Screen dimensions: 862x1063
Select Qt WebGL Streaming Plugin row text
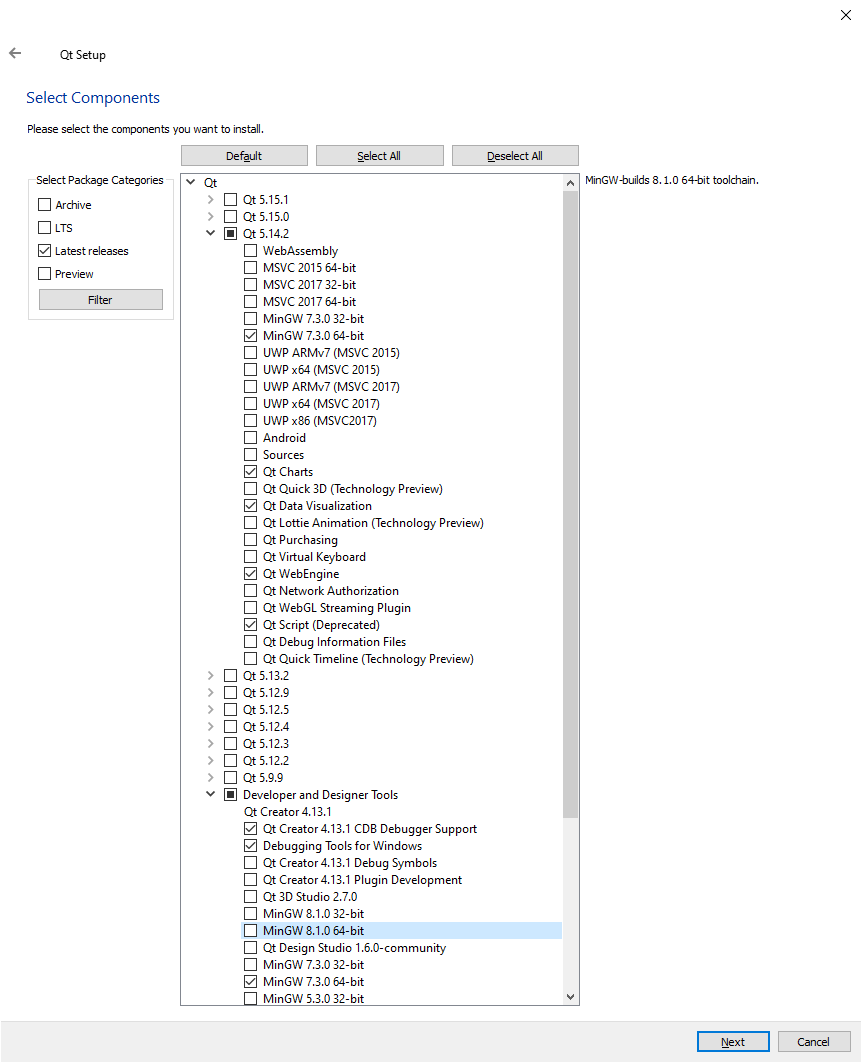[x=337, y=608]
